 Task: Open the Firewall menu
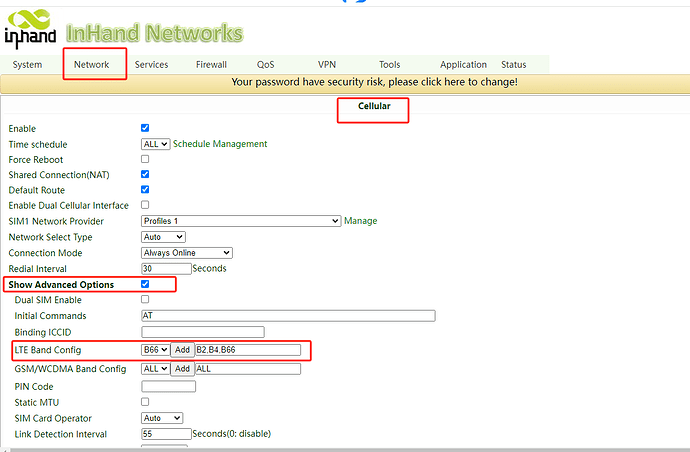tap(211, 65)
